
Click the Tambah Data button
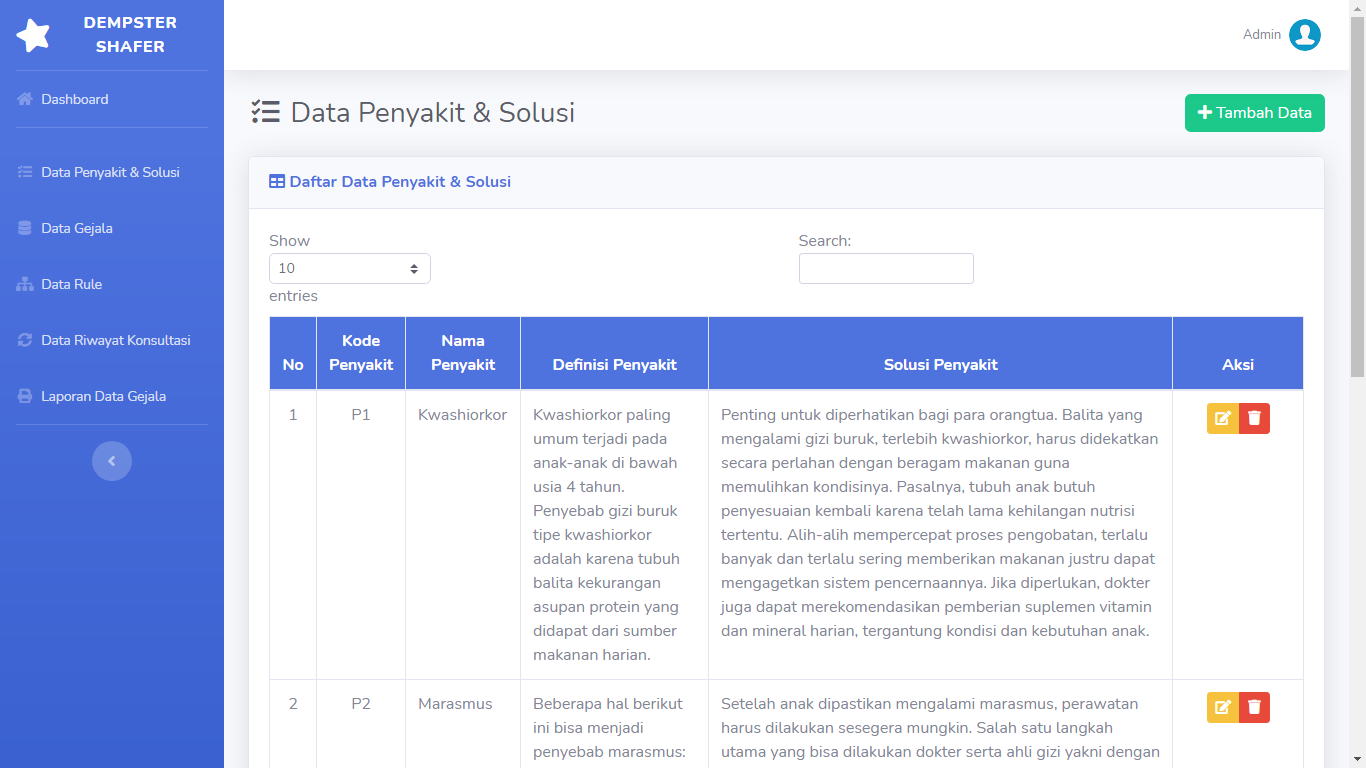click(x=1254, y=113)
